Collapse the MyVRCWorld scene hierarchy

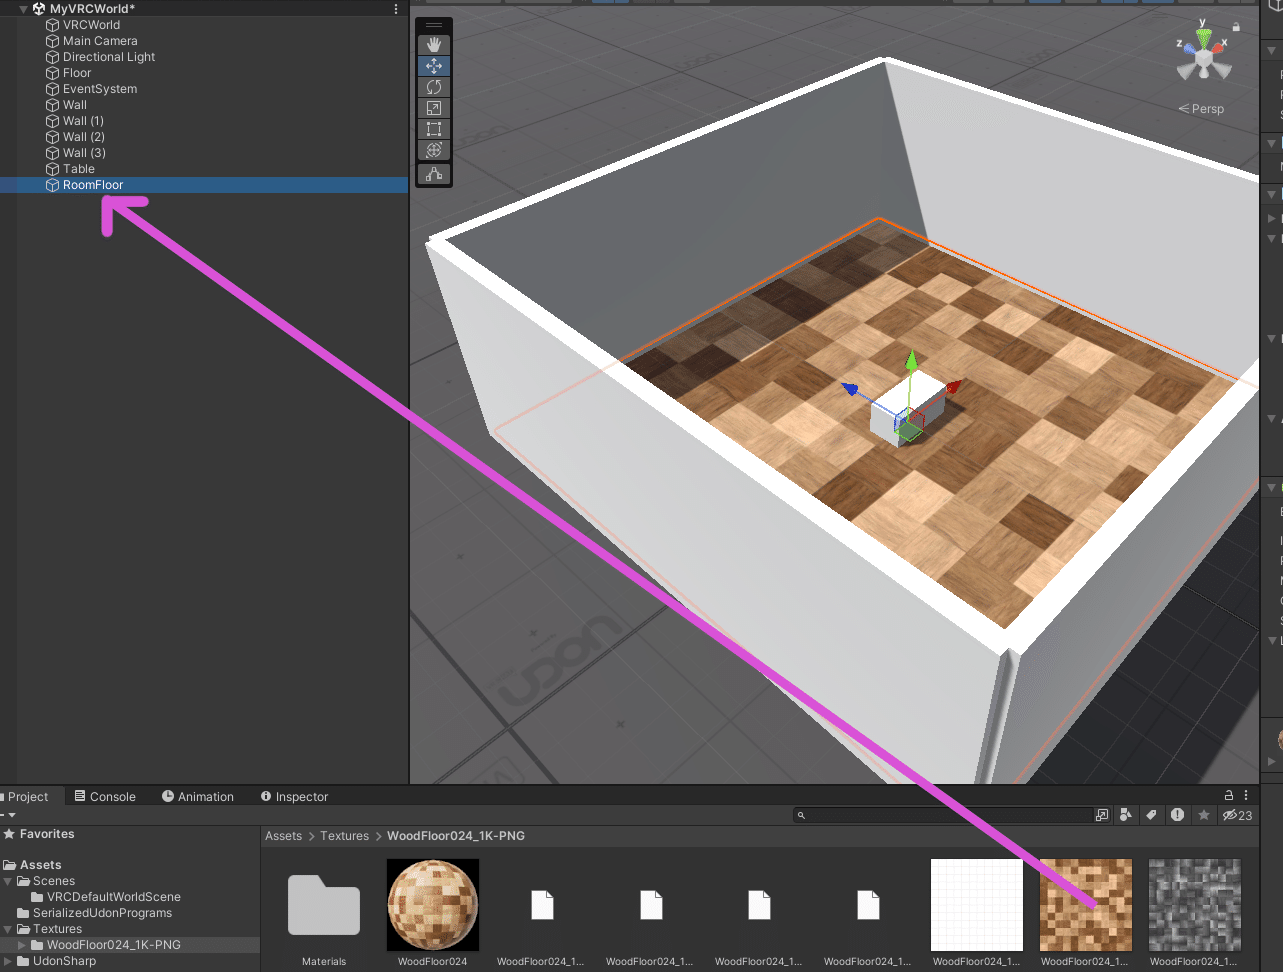point(23,9)
